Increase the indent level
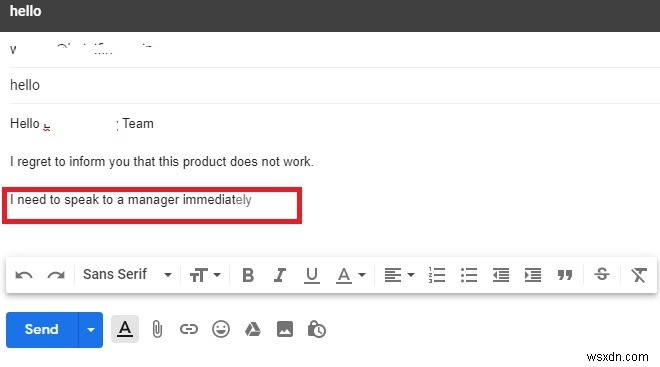 533,275
